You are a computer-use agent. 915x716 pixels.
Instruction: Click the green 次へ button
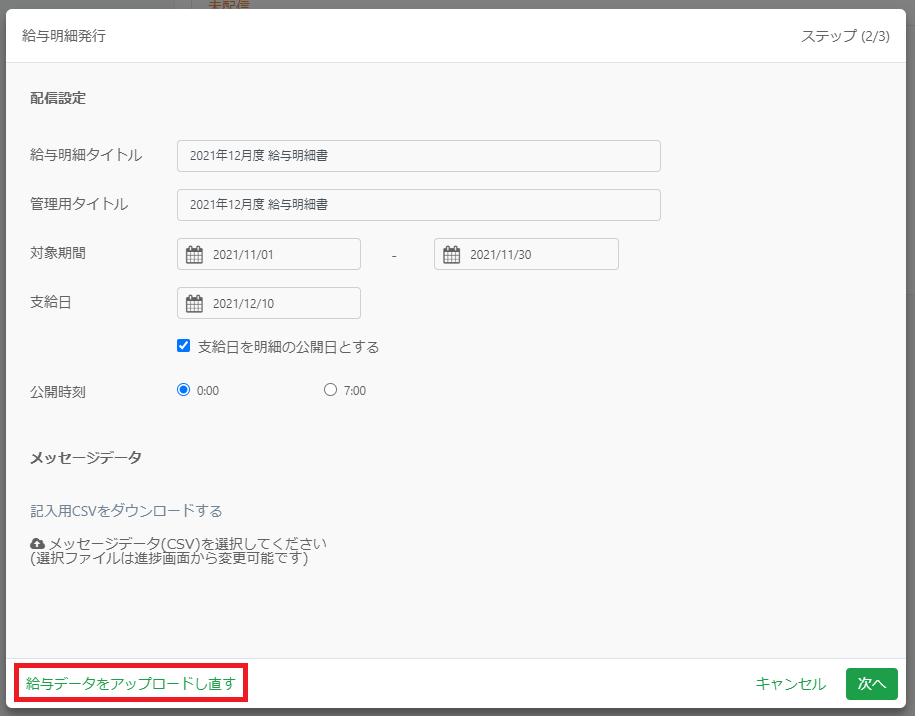point(872,683)
